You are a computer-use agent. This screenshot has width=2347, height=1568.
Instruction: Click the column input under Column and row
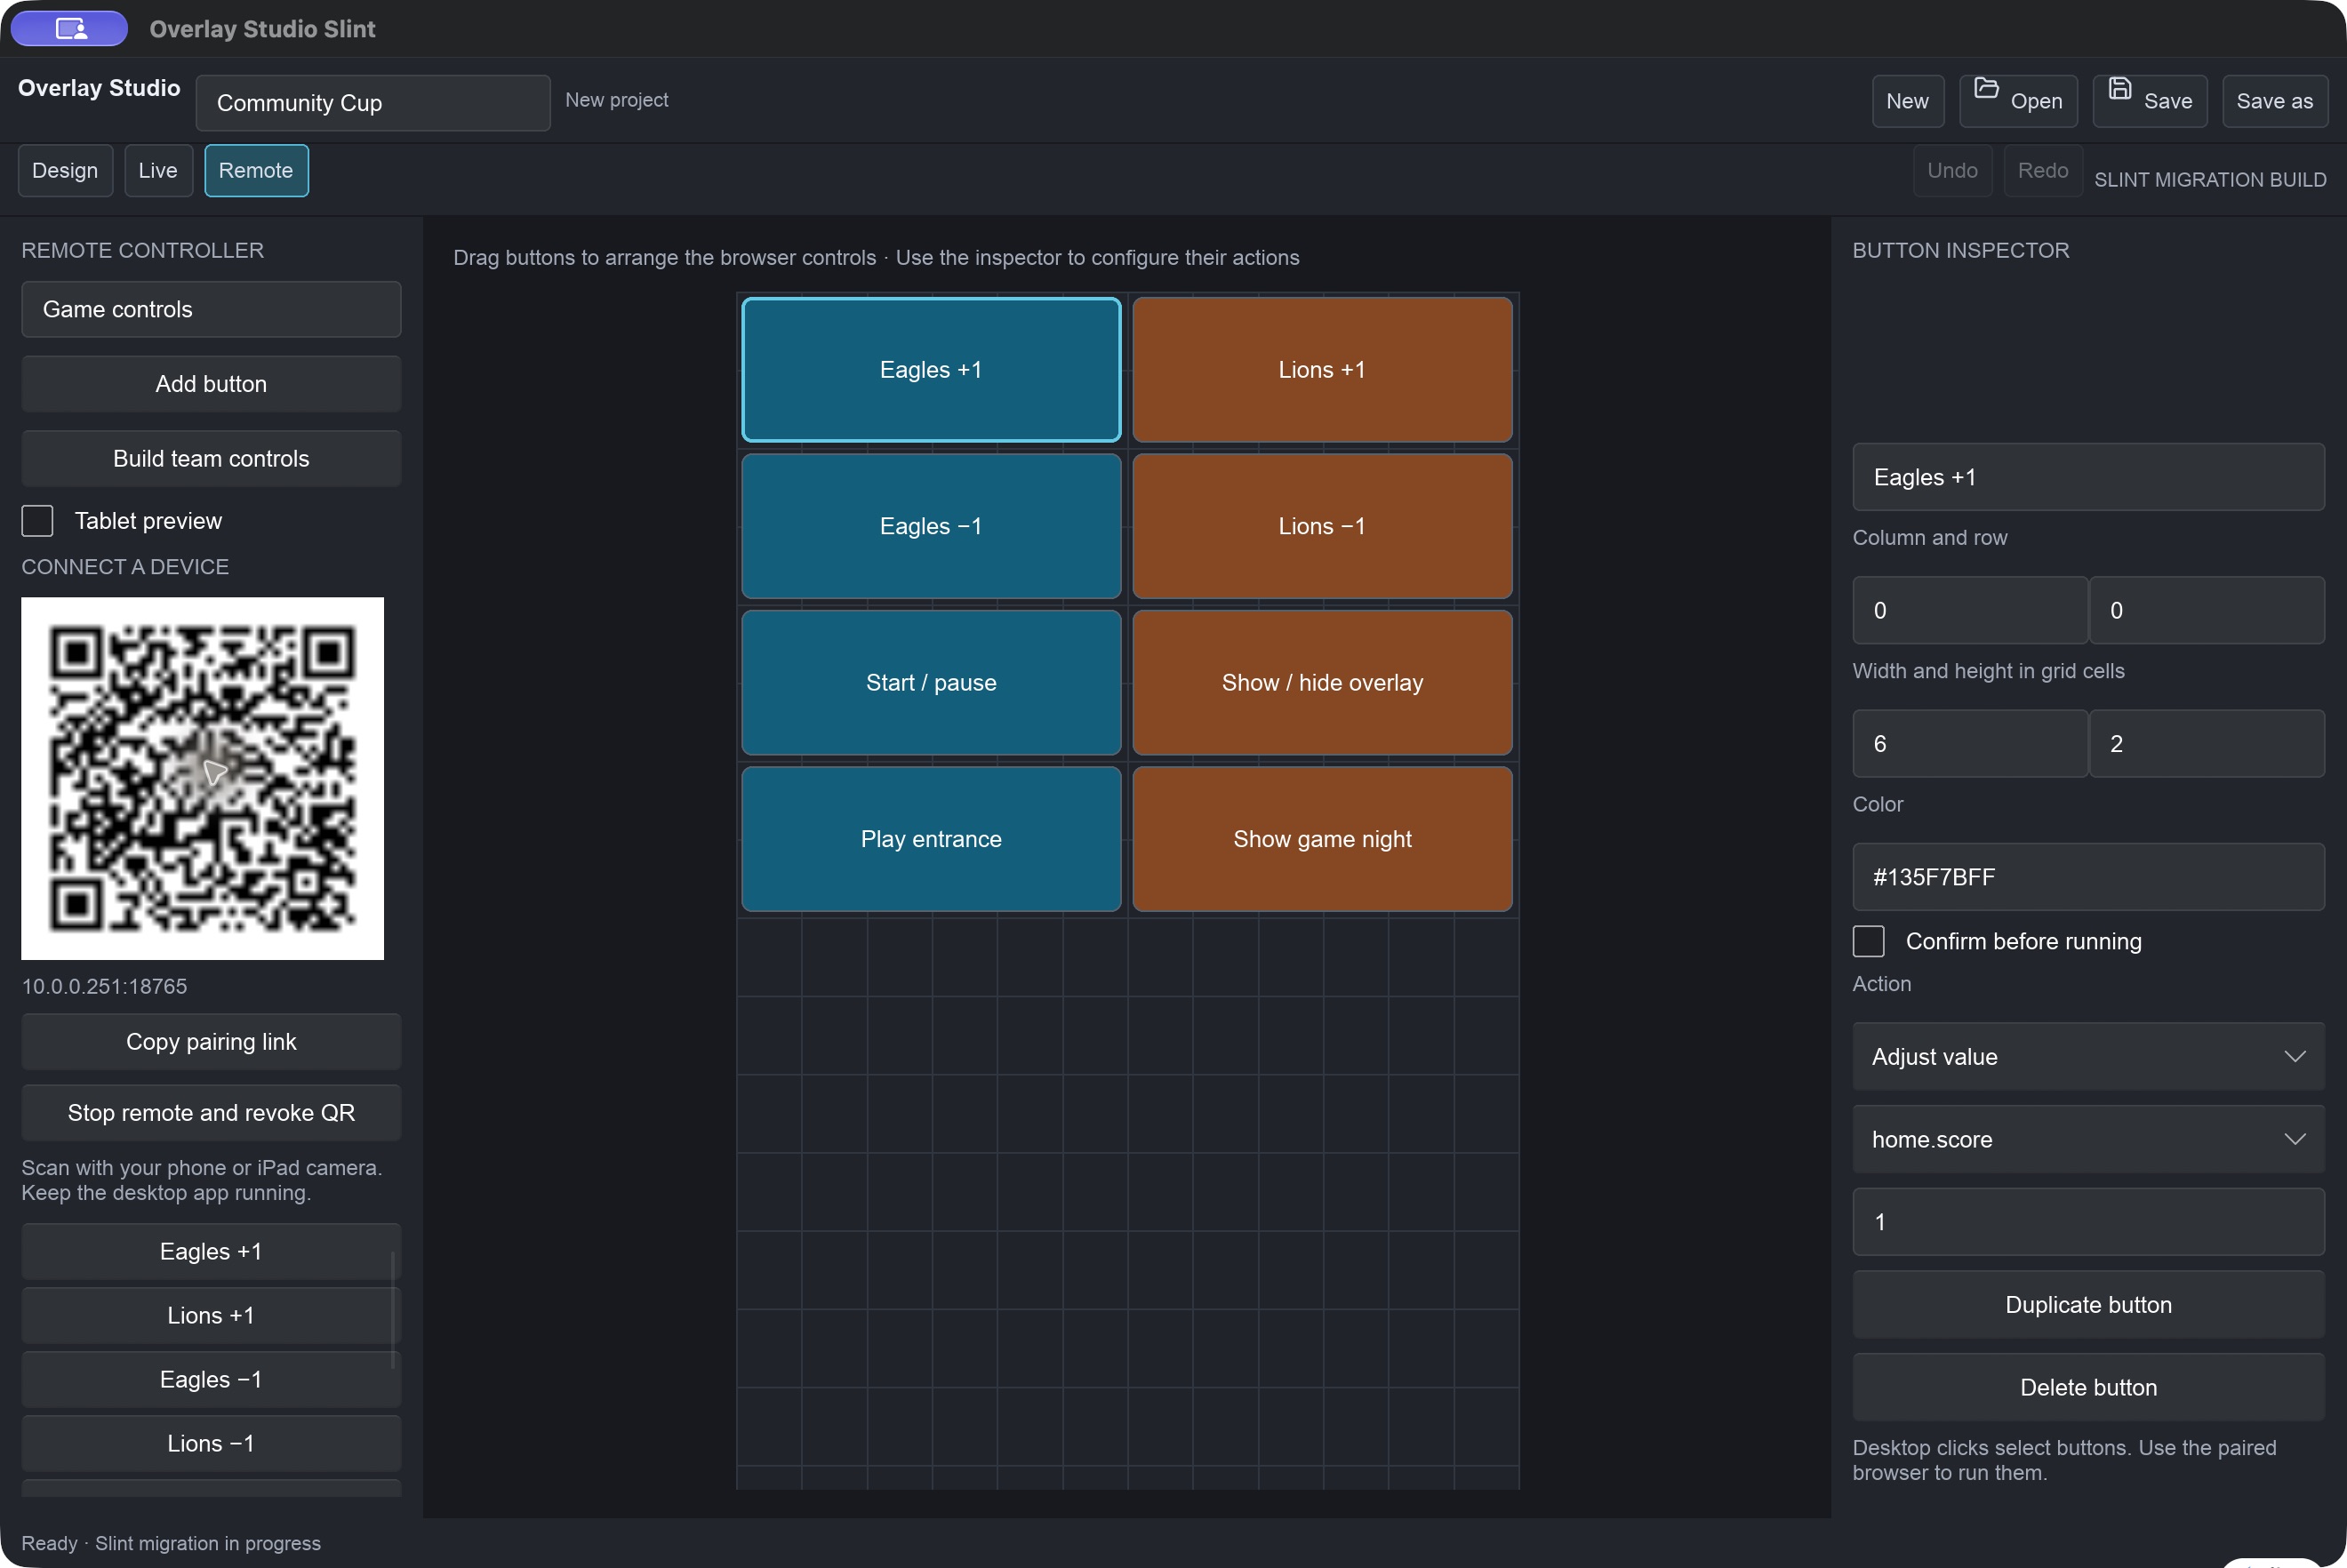pos(1969,610)
